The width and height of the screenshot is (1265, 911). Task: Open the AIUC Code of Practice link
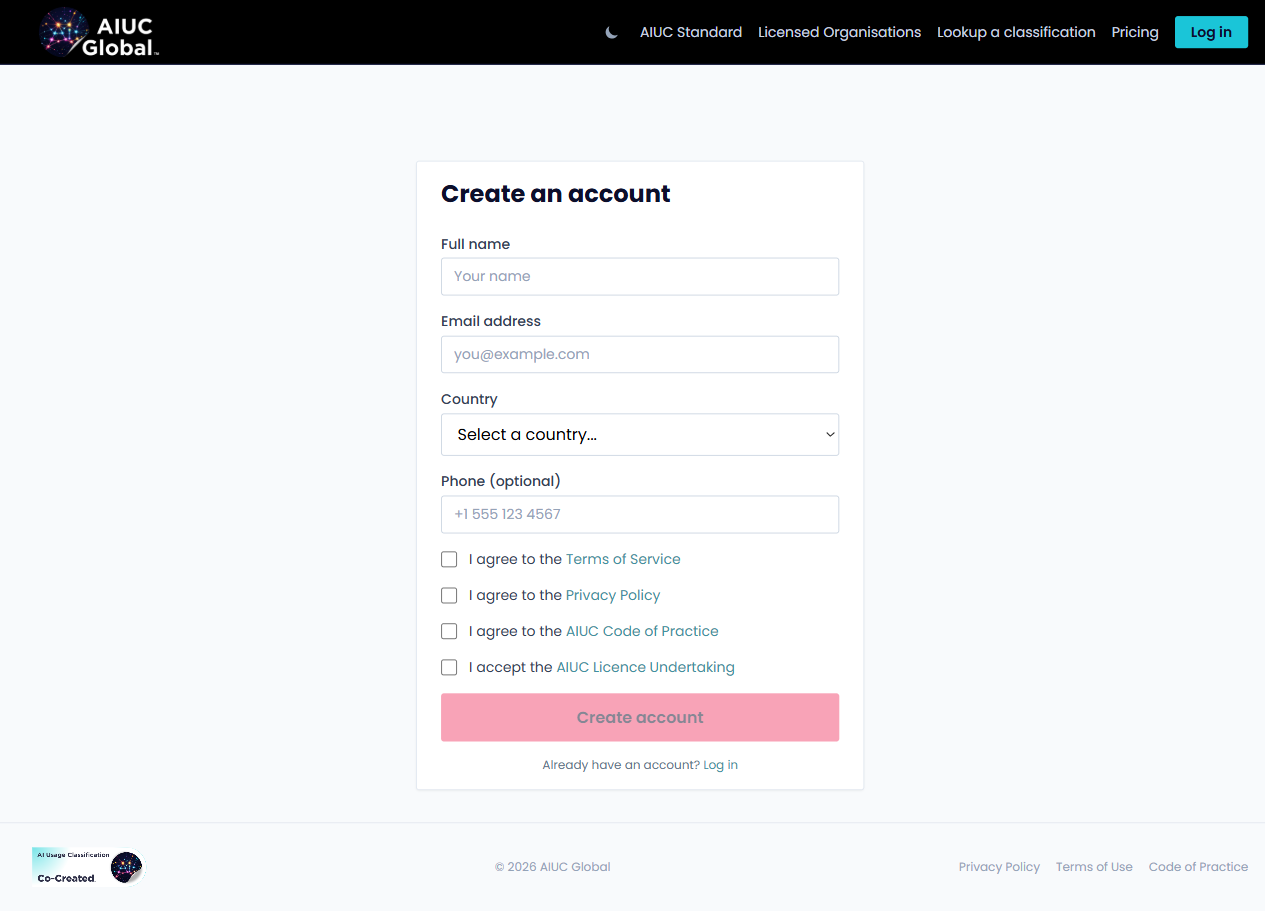[x=642, y=631]
